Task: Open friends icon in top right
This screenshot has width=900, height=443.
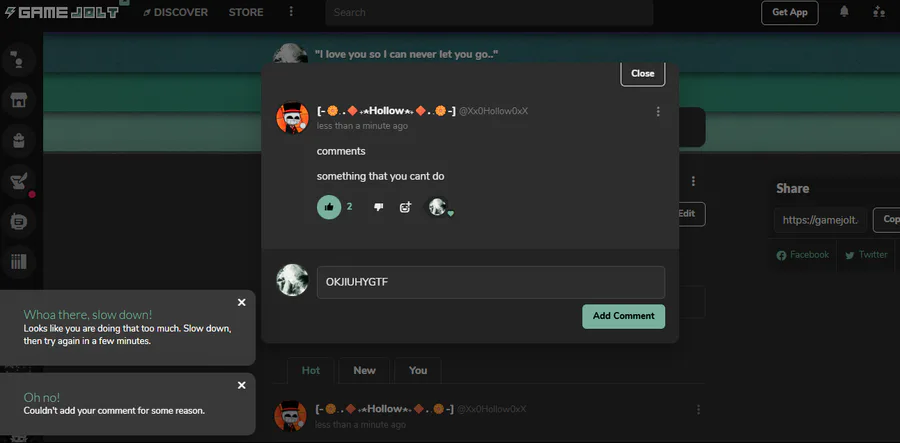Action: [879, 11]
